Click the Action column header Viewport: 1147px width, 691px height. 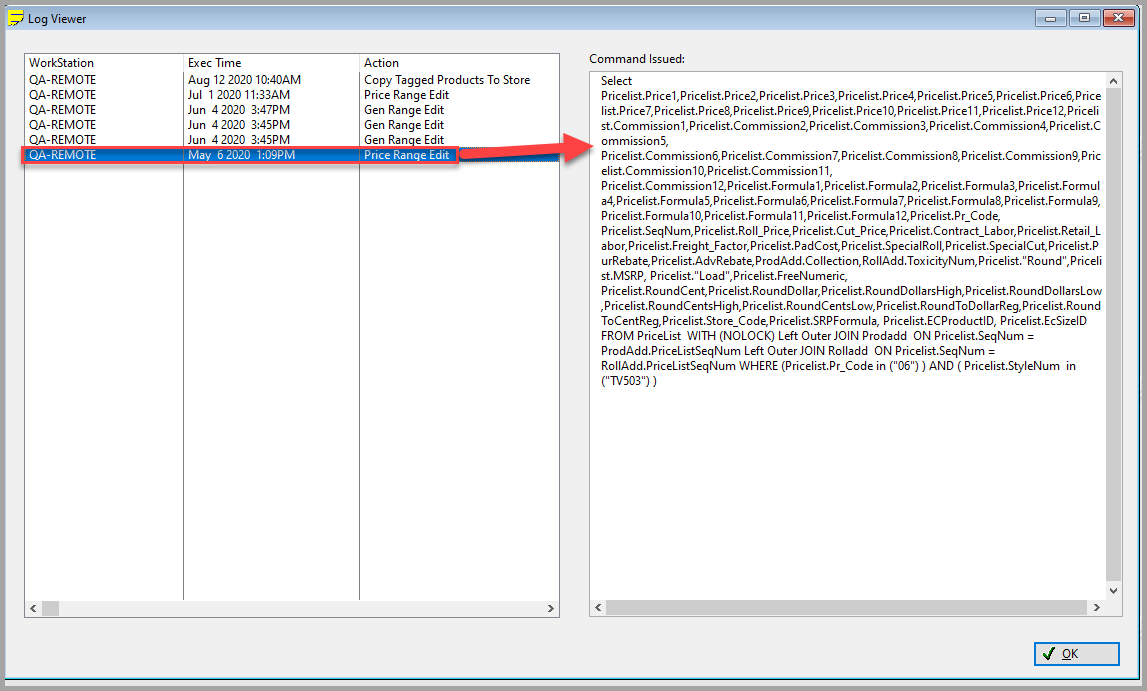tap(459, 63)
